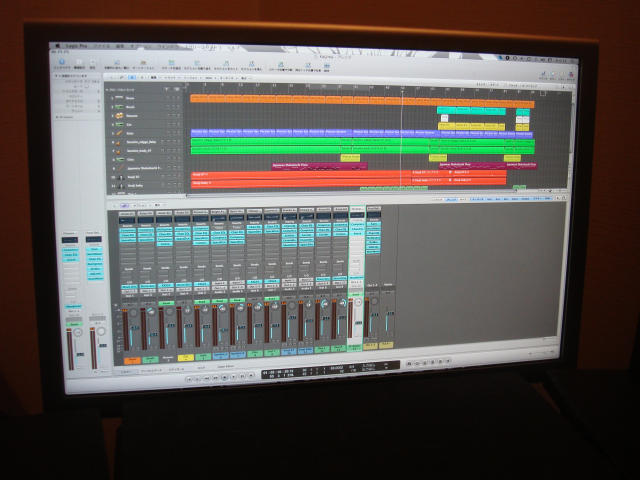Select the white region on track 3

(444, 118)
